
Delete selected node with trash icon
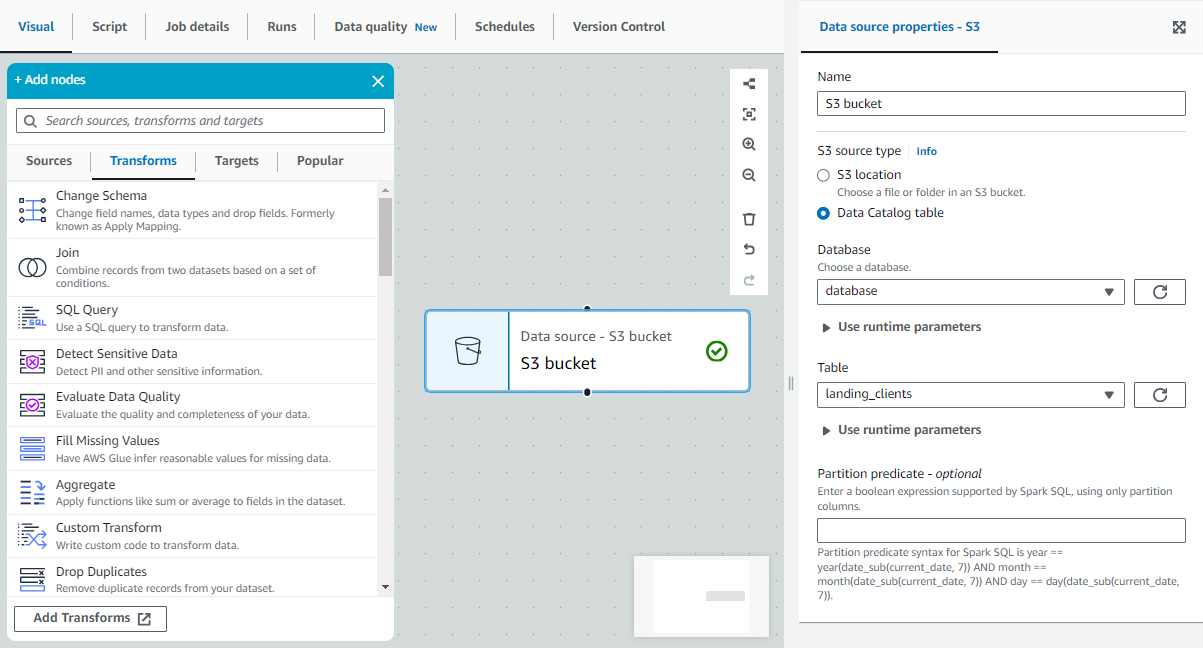[x=749, y=219]
